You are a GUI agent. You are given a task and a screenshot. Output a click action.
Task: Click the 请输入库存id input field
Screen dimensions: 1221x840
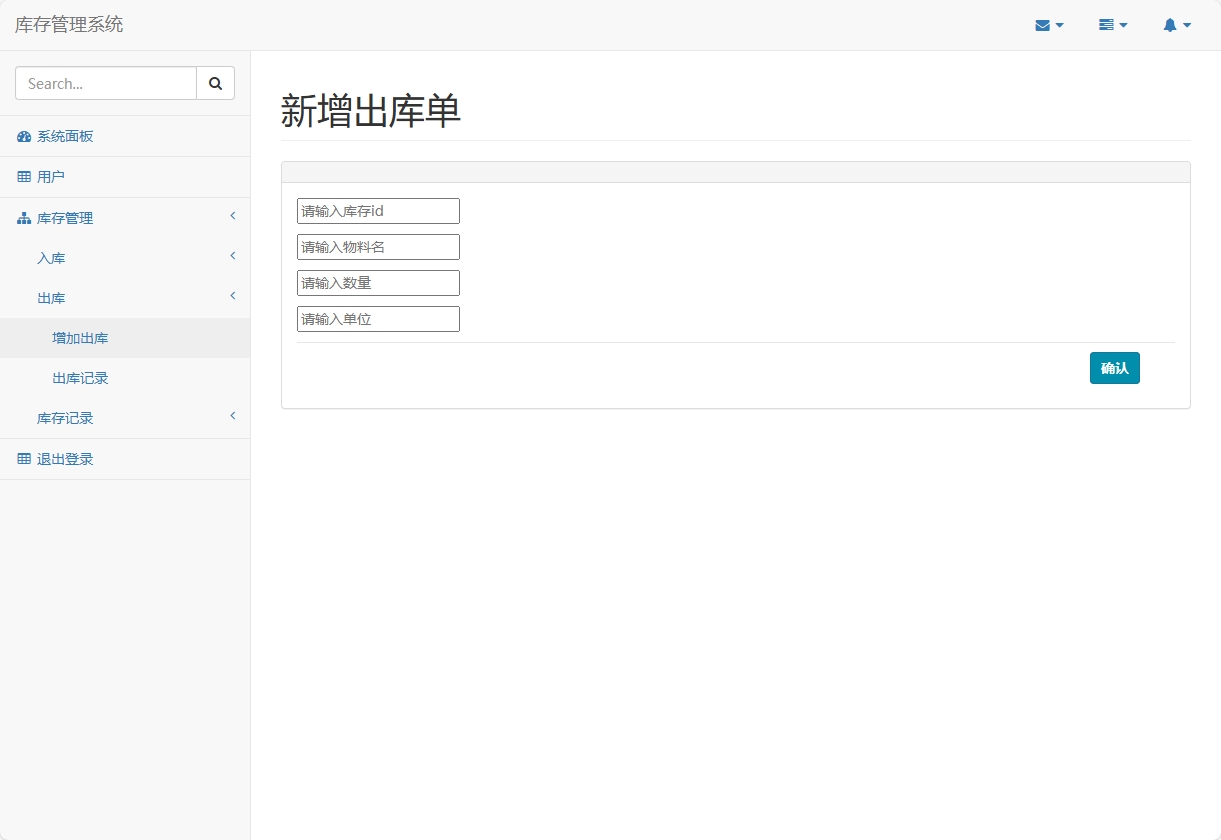pyautogui.click(x=378, y=210)
